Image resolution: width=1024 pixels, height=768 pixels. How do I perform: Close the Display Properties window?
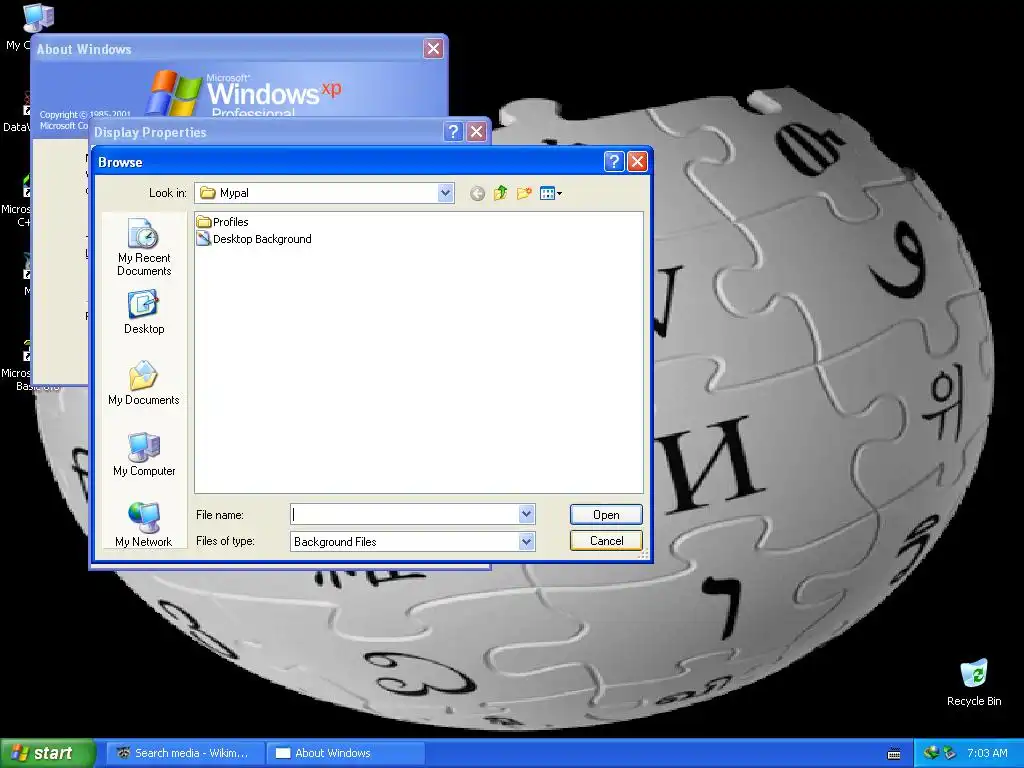click(477, 132)
